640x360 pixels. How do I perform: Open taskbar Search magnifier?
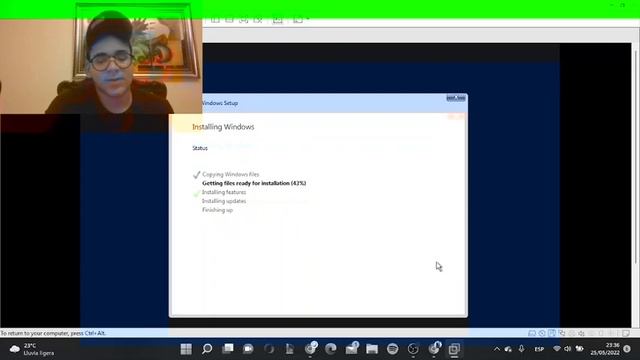(x=207, y=349)
